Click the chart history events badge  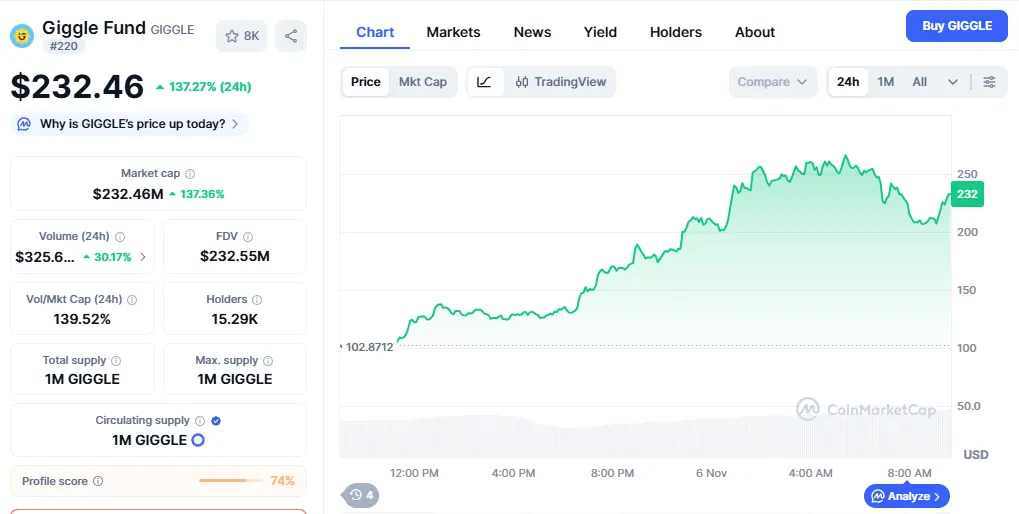tap(361, 495)
